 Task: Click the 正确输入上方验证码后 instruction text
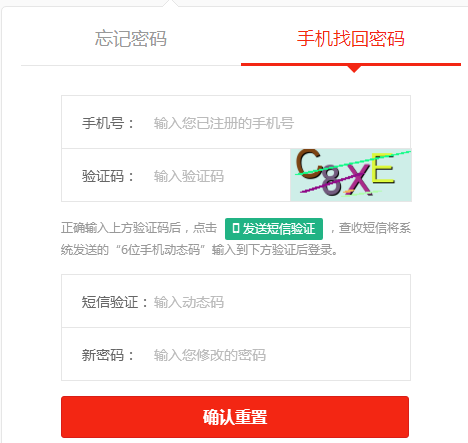(121, 228)
